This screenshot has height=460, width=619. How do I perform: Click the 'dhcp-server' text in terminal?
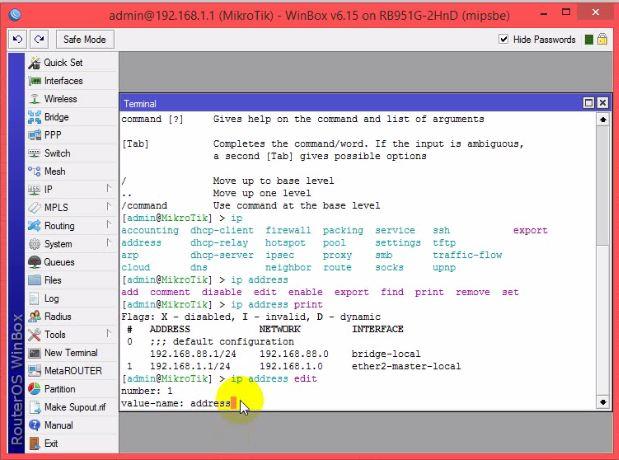point(222,255)
